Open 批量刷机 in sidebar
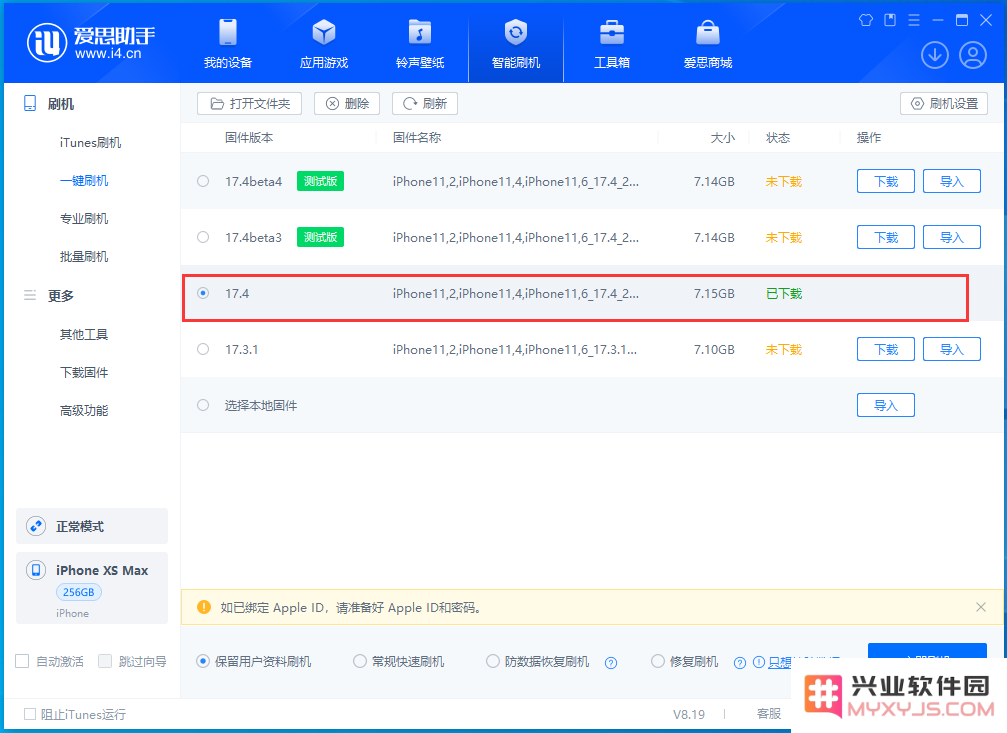This screenshot has width=1007, height=733. (84, 256)
